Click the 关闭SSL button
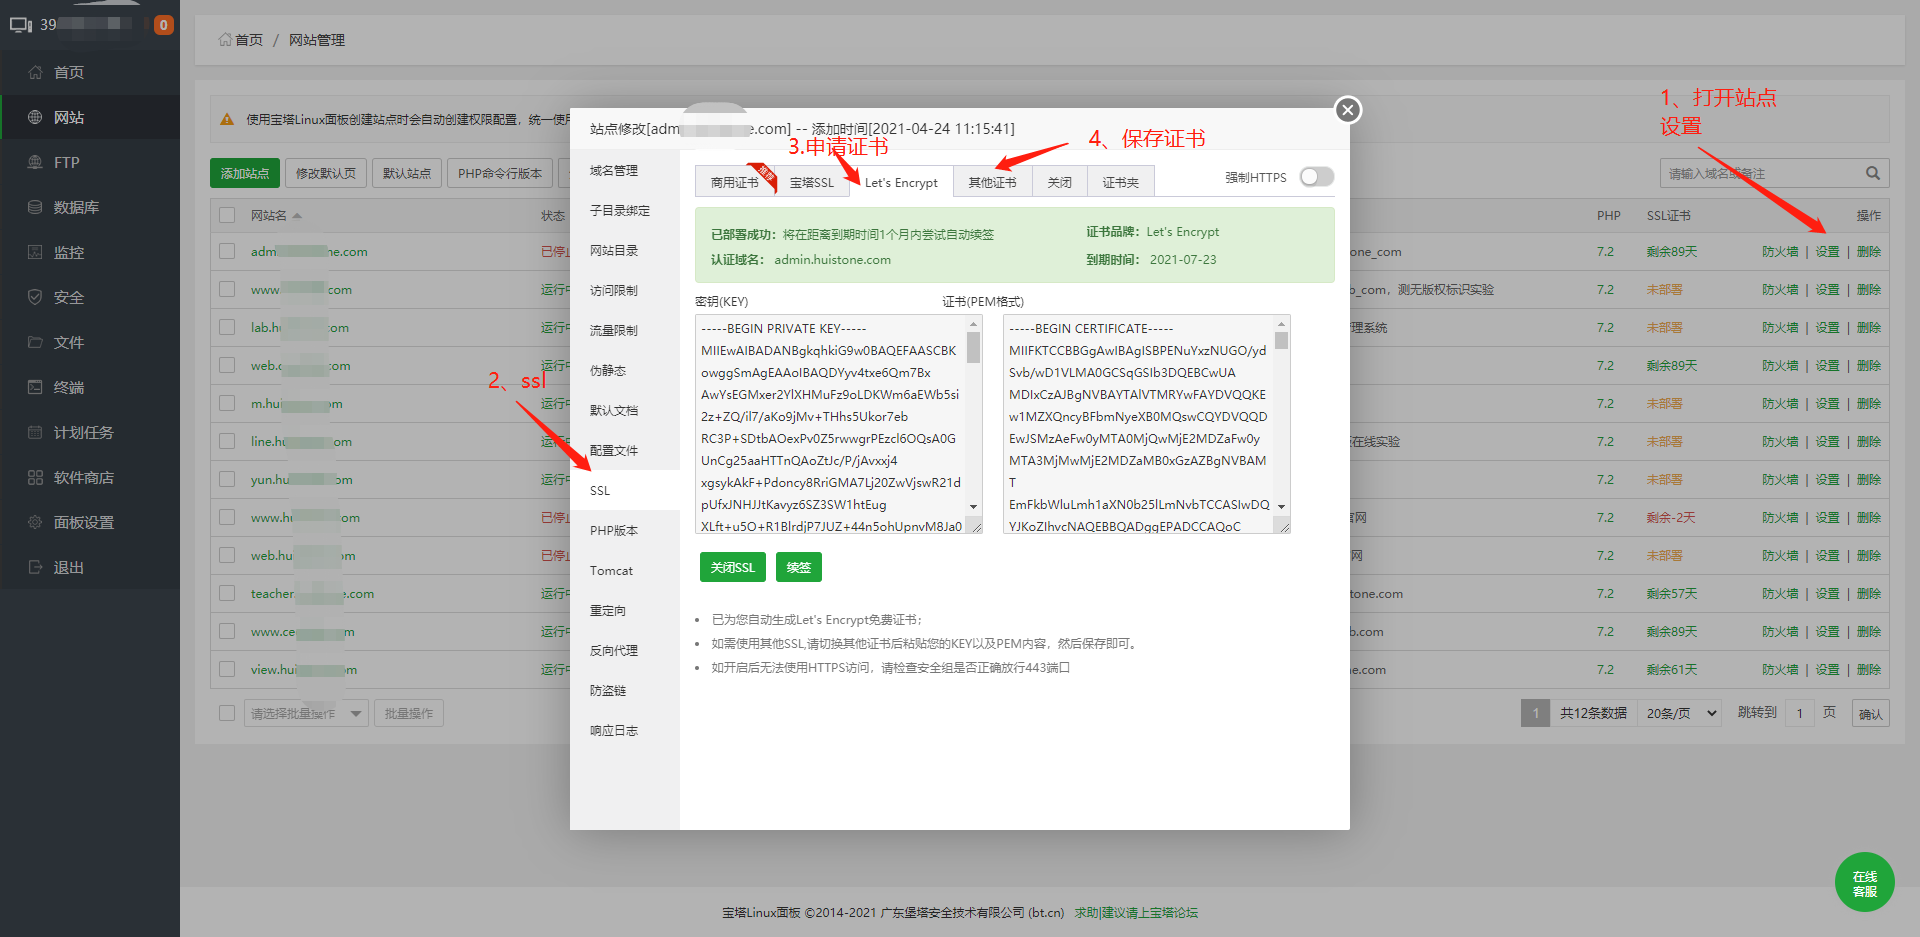The height and width of the screenshot is (937, 1920). click(732, 566)
